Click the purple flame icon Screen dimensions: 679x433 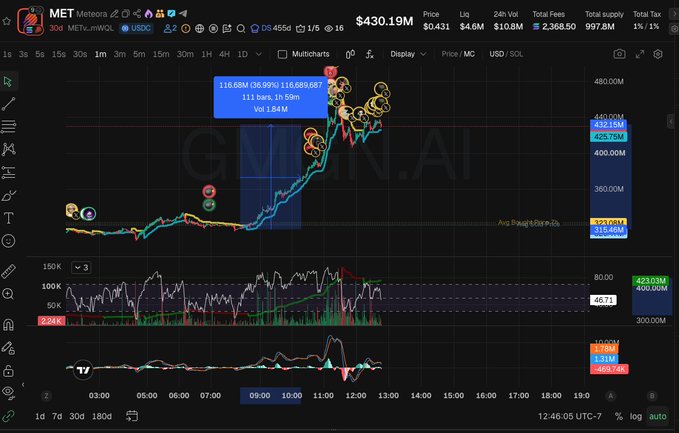click(149, 14)
